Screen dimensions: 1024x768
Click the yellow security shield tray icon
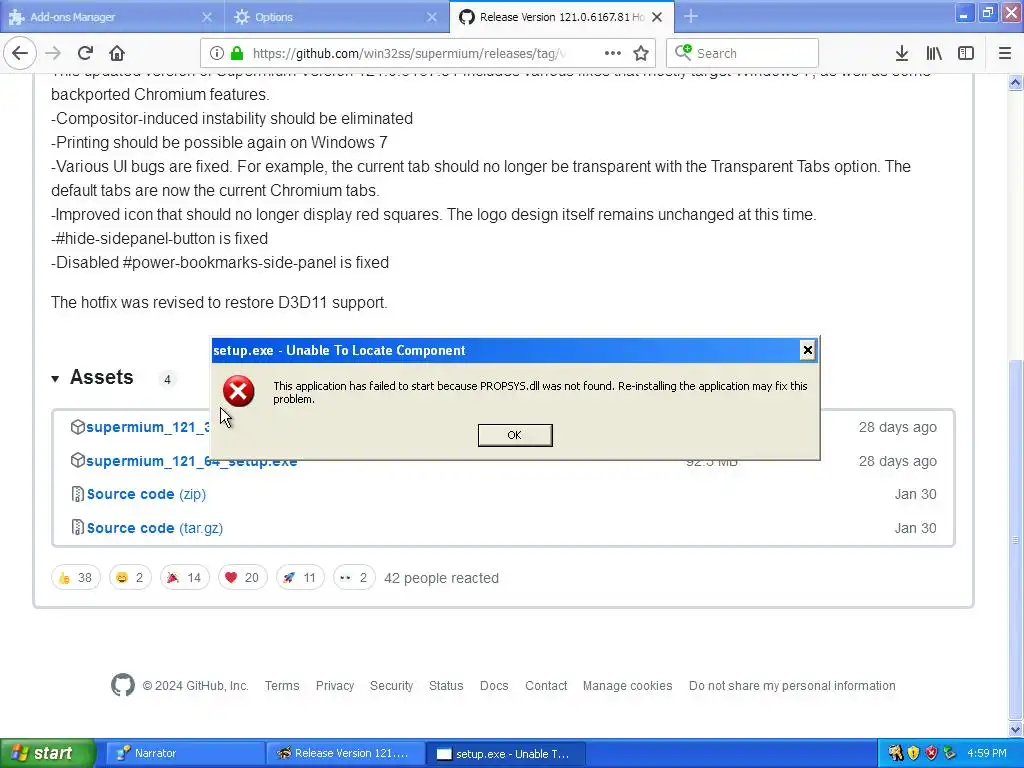point(913,753)
